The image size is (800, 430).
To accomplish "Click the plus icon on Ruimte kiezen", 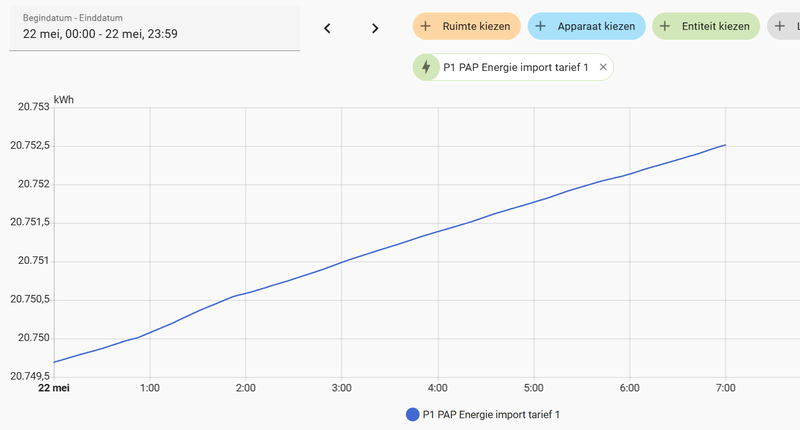I will [426, 26].
